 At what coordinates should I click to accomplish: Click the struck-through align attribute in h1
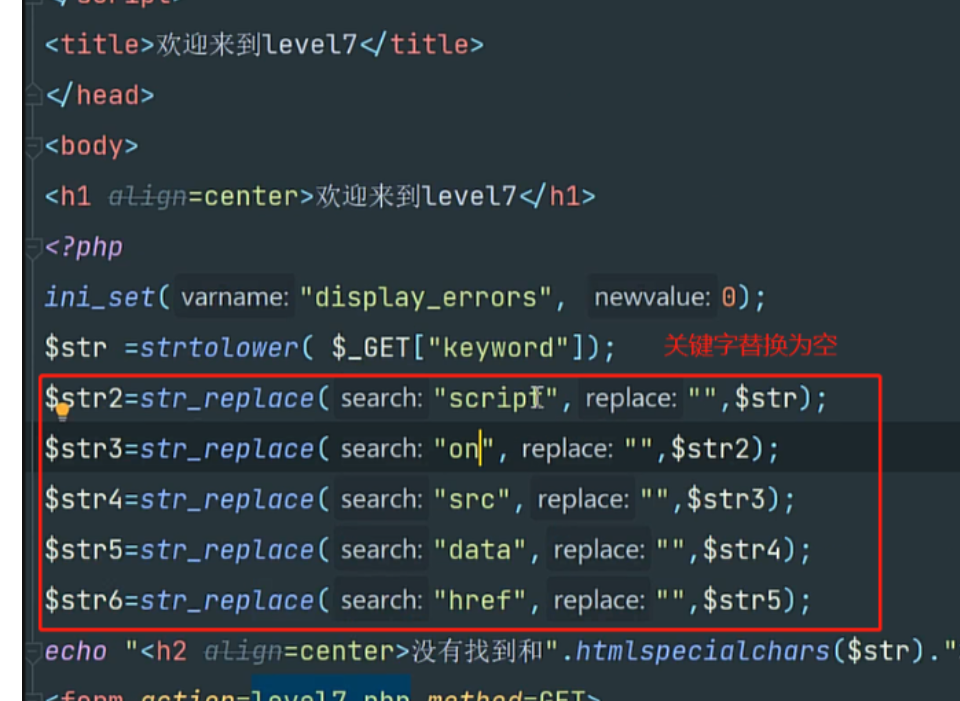point(148,197)
